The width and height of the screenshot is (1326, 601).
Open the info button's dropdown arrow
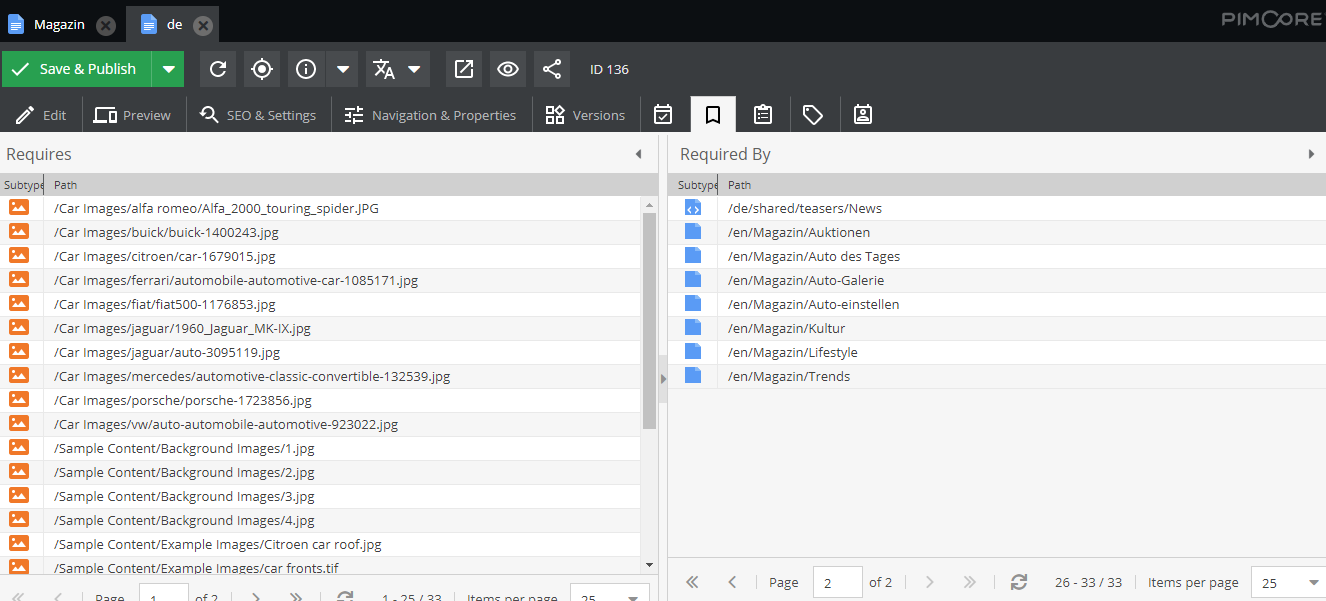[x=343, y=69]
